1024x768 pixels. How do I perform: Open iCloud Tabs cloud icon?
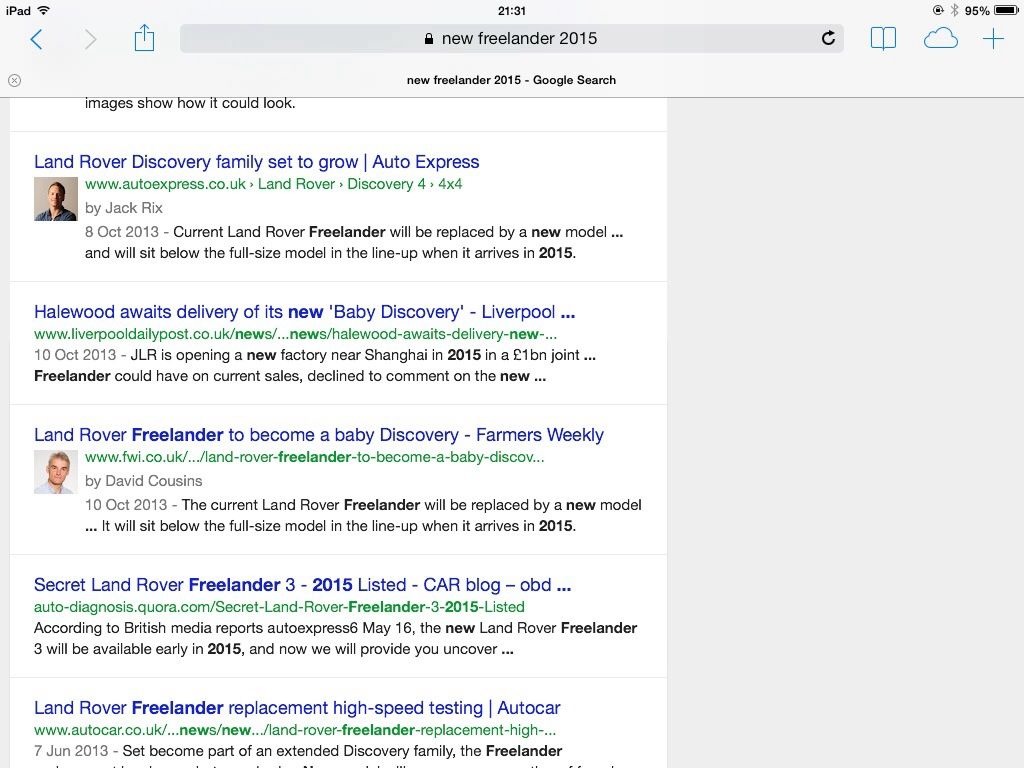tap(940, 39)
